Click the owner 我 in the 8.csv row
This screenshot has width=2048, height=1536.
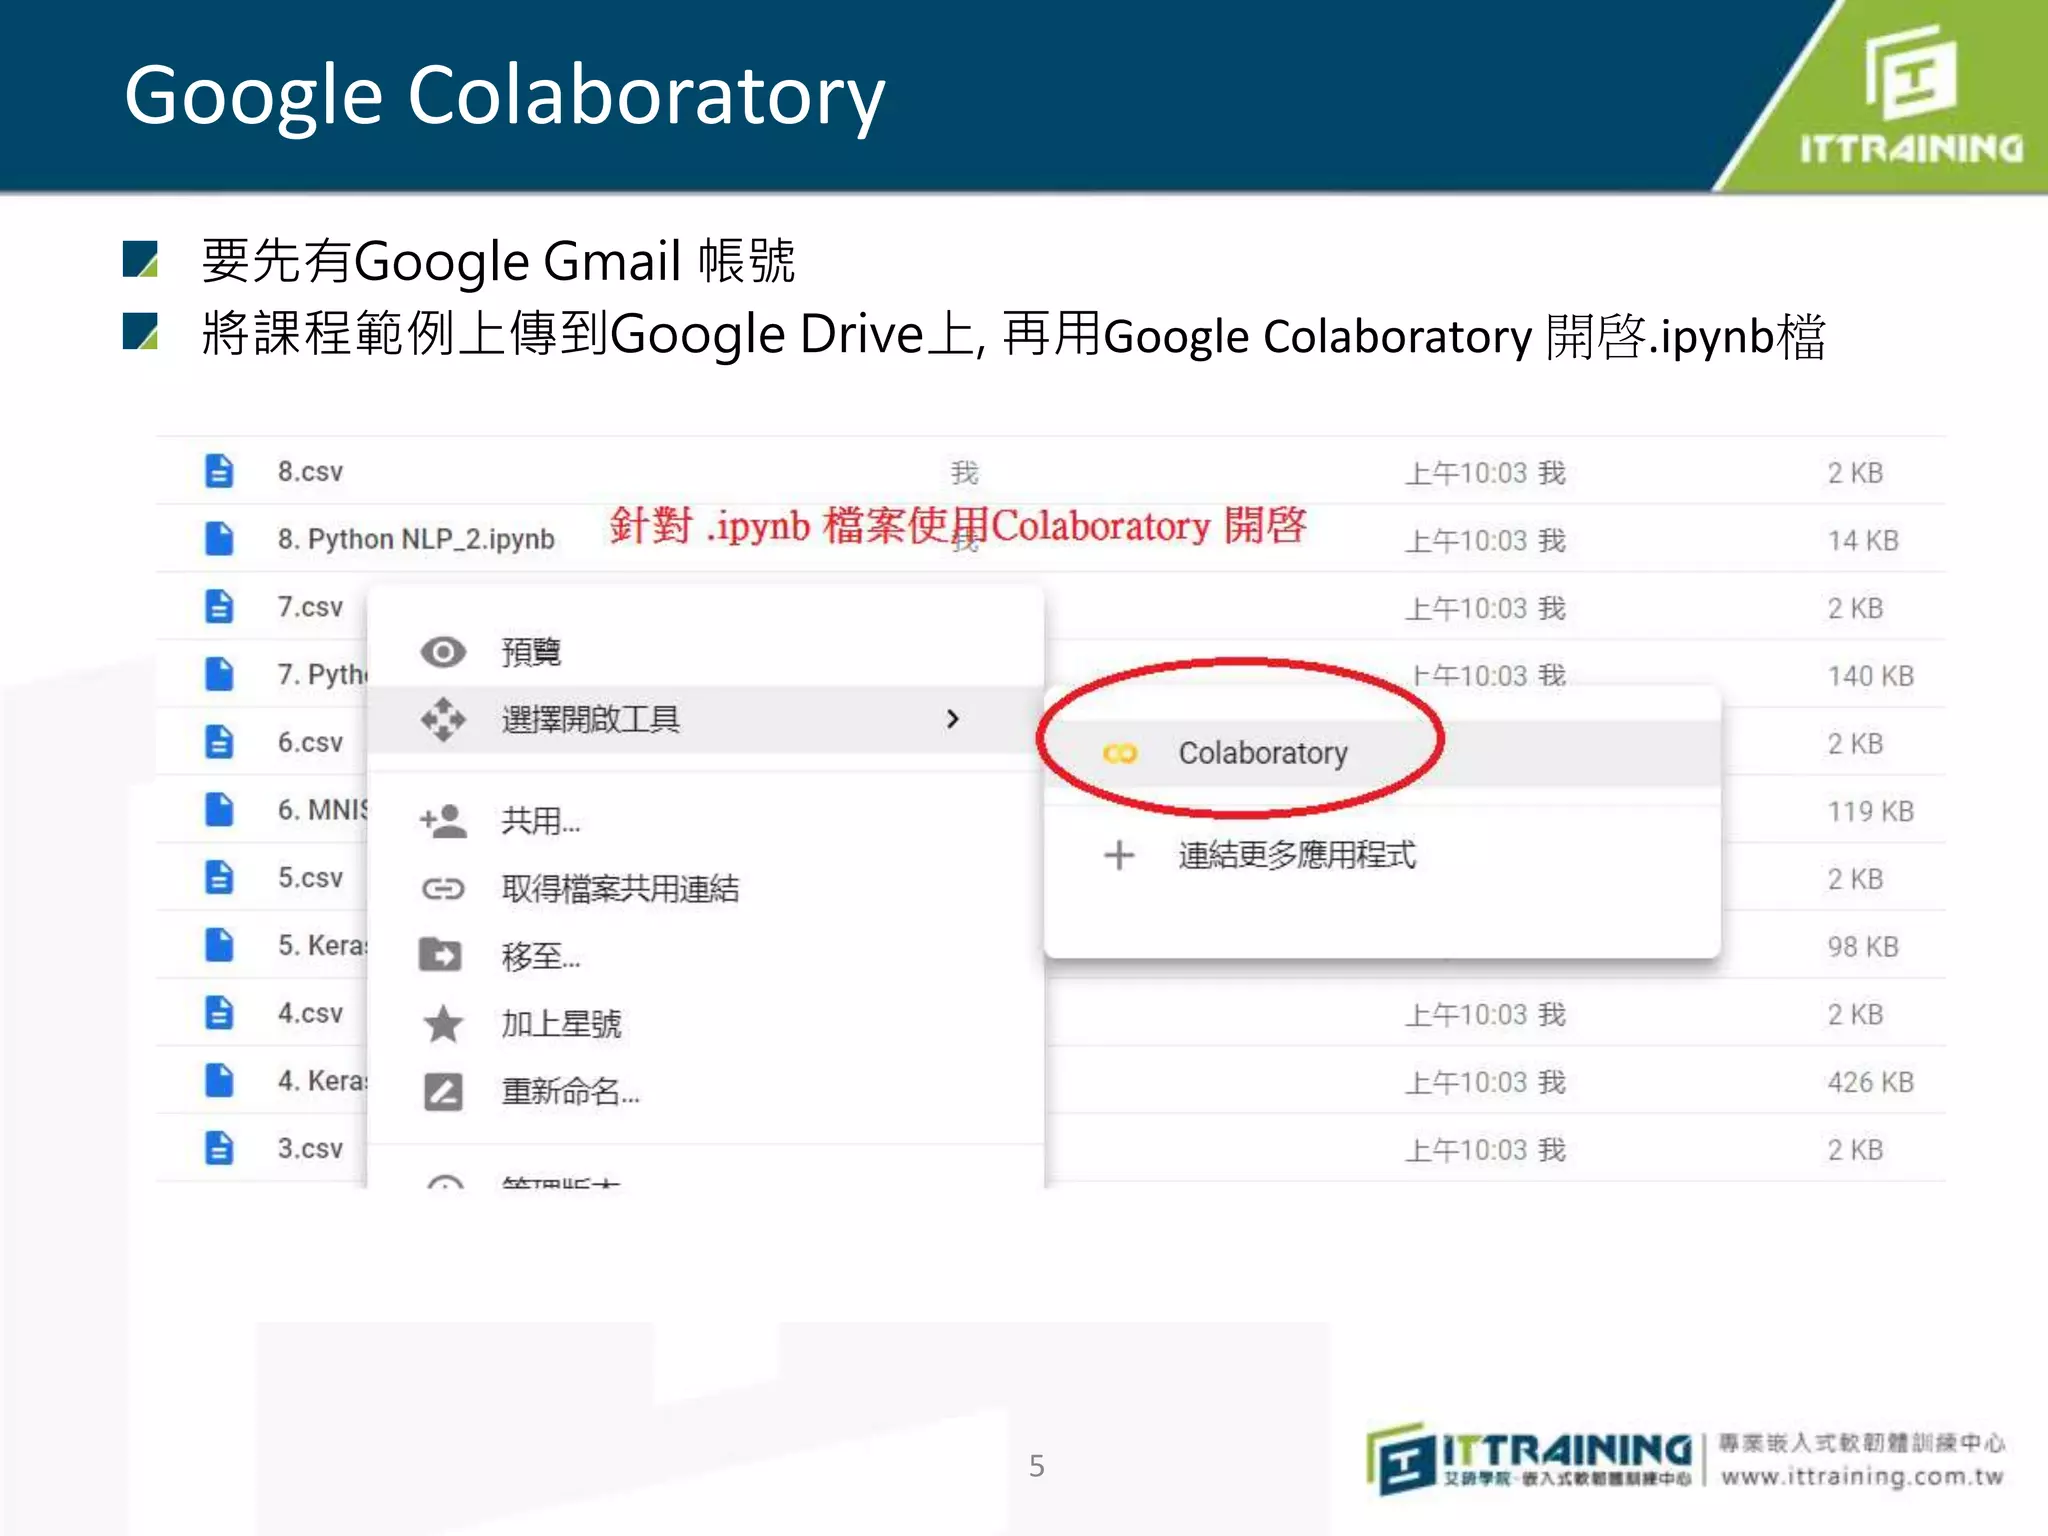[x=964, y=472]
